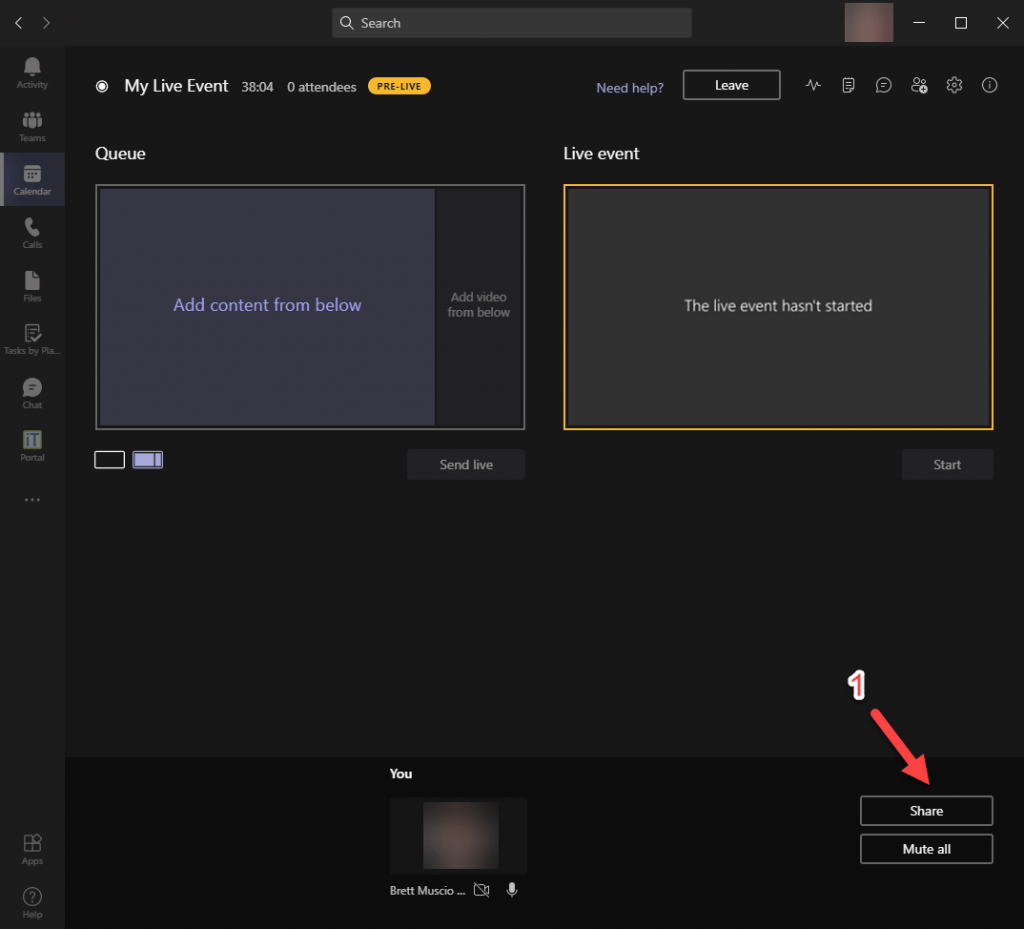
Task: Select the single-pane queue layout option
Action: tap(109, 458)
